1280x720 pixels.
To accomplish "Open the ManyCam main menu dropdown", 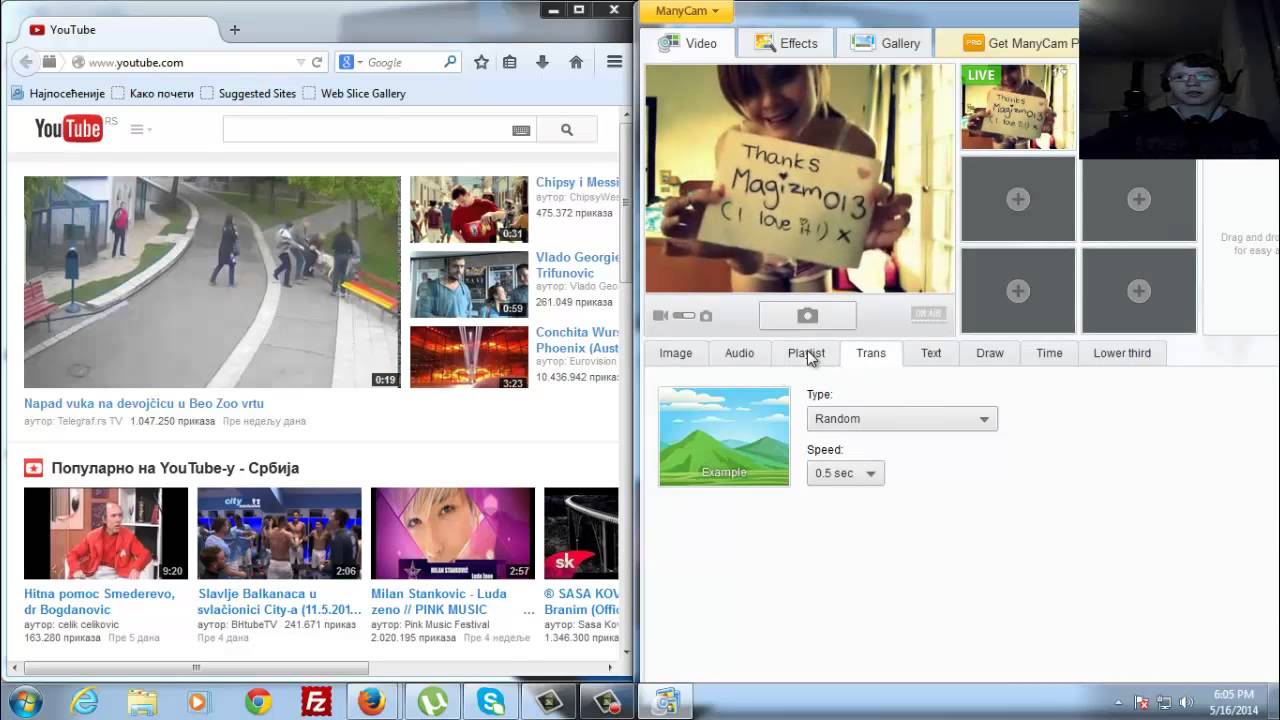I will click(x=687, y=11).
